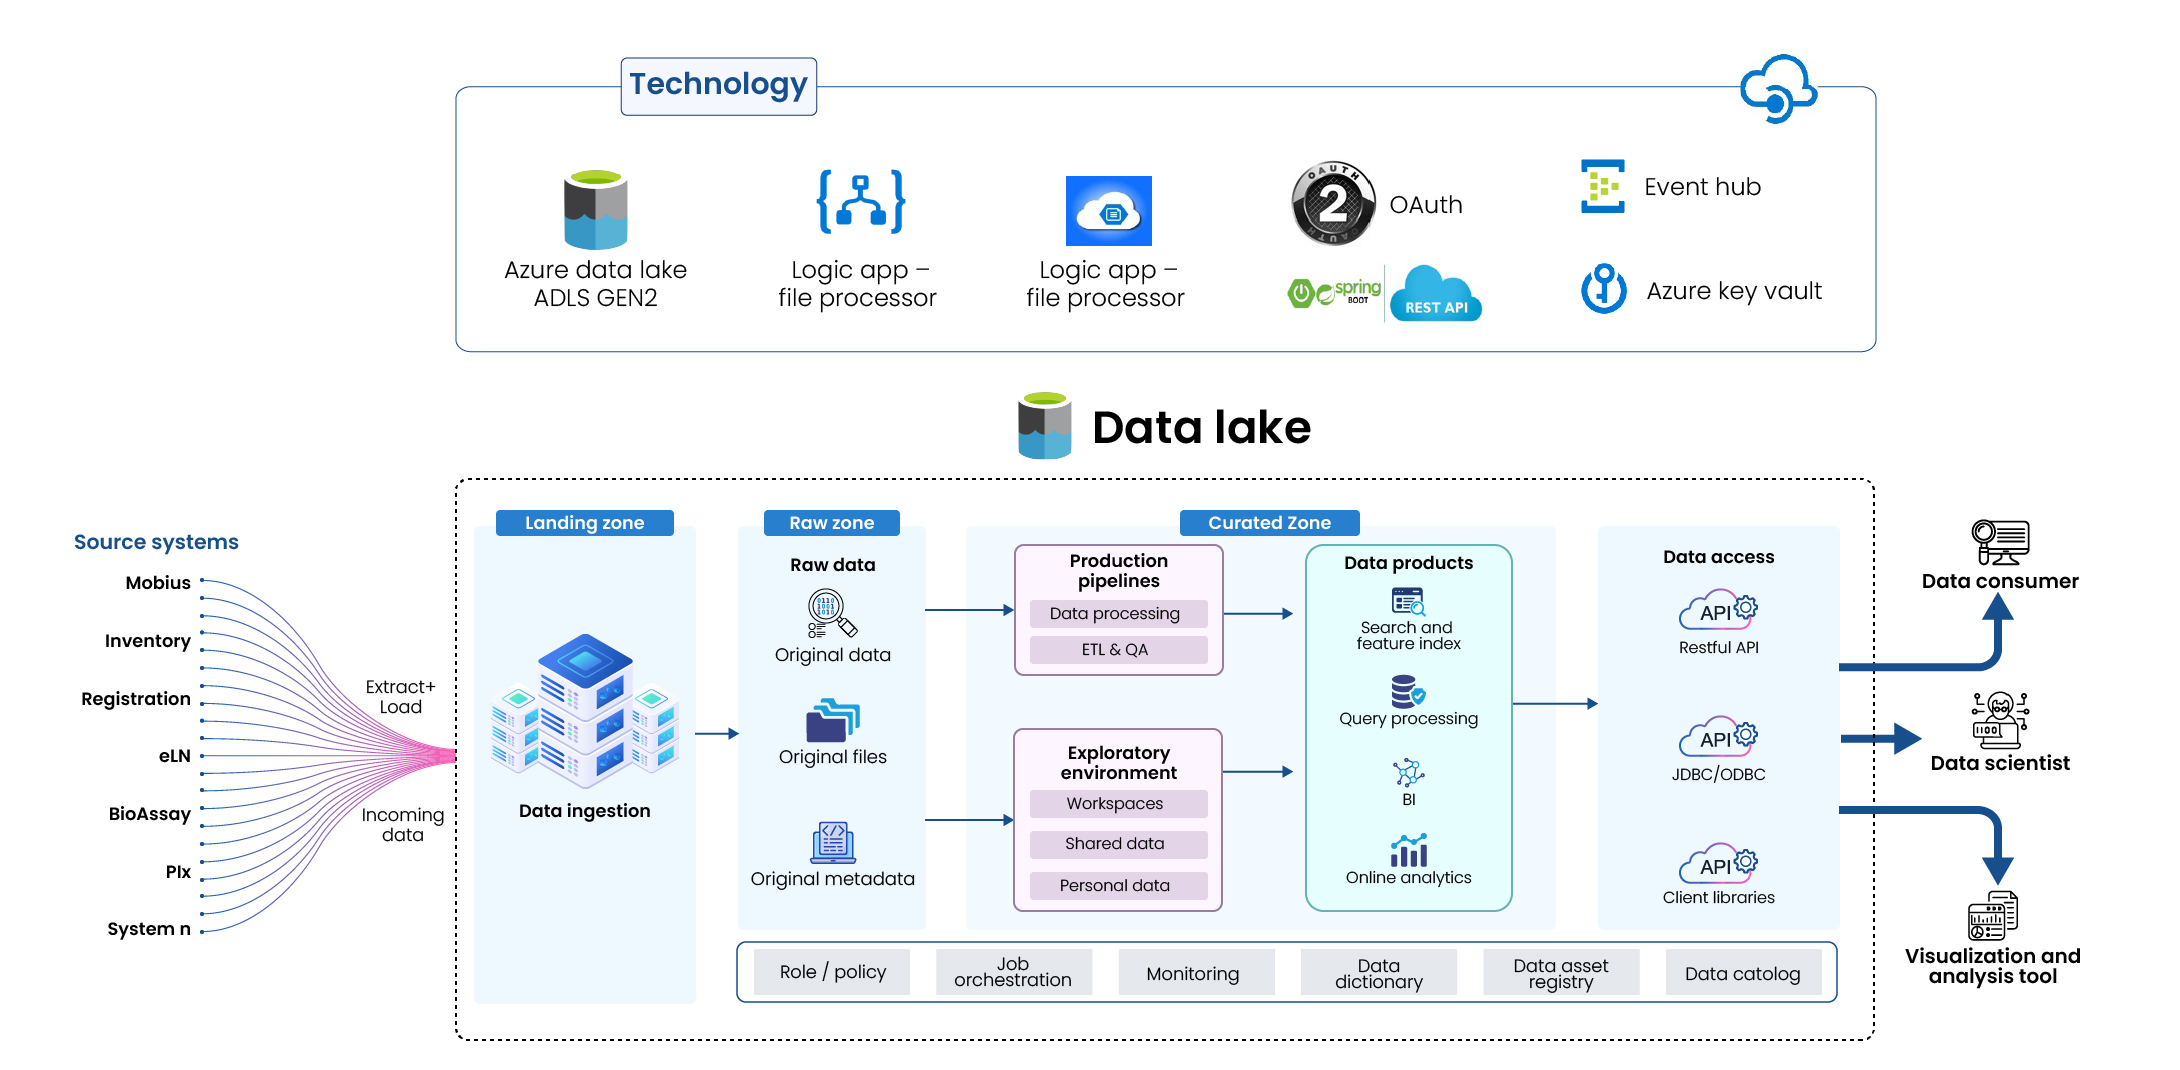2180x1070 pixels.
Task: Click the Data asset registry box
Action: [1561, 972]
